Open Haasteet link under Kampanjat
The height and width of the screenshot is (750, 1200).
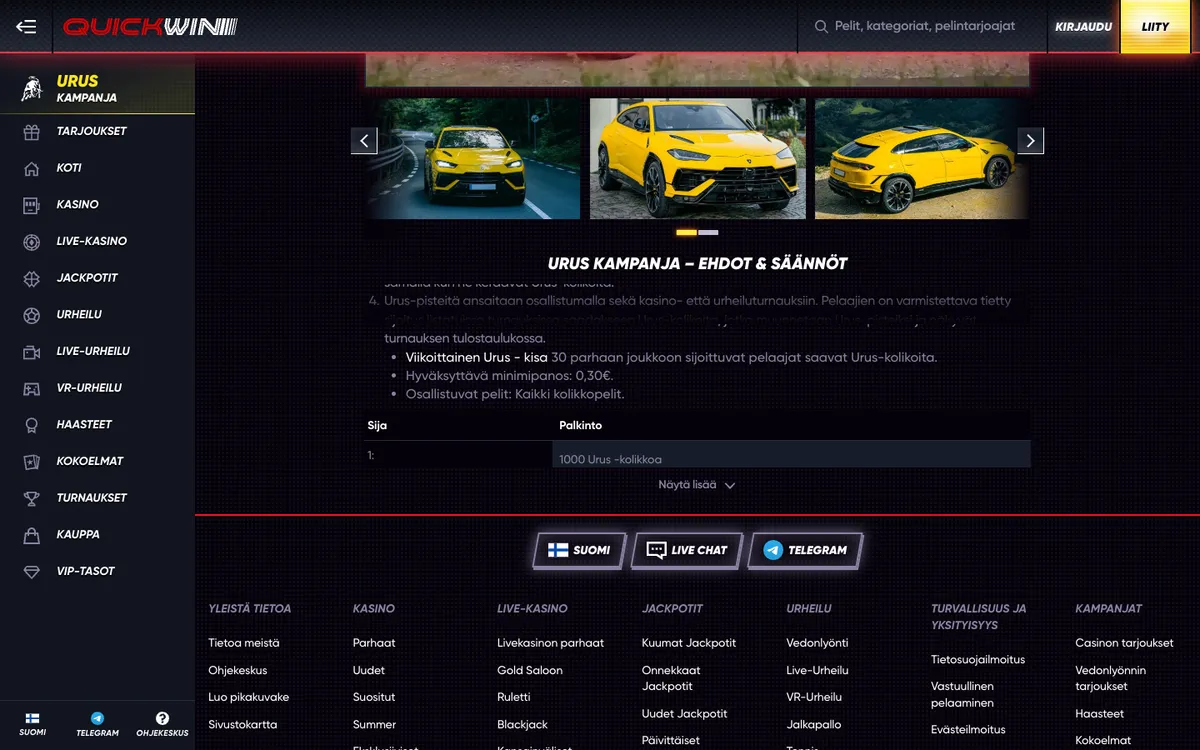click(x=1100, y=714)
